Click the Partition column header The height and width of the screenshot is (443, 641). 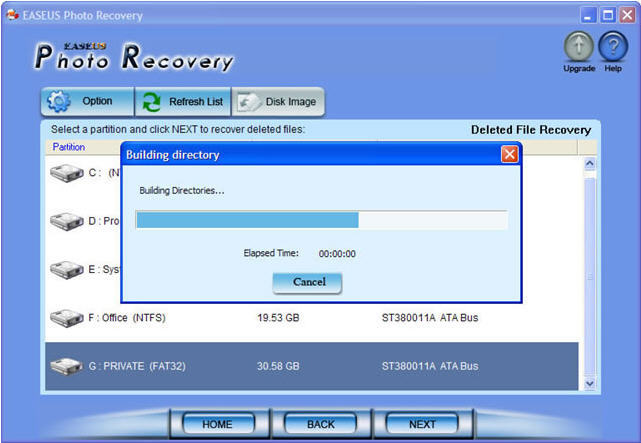(x=69, y=147)
